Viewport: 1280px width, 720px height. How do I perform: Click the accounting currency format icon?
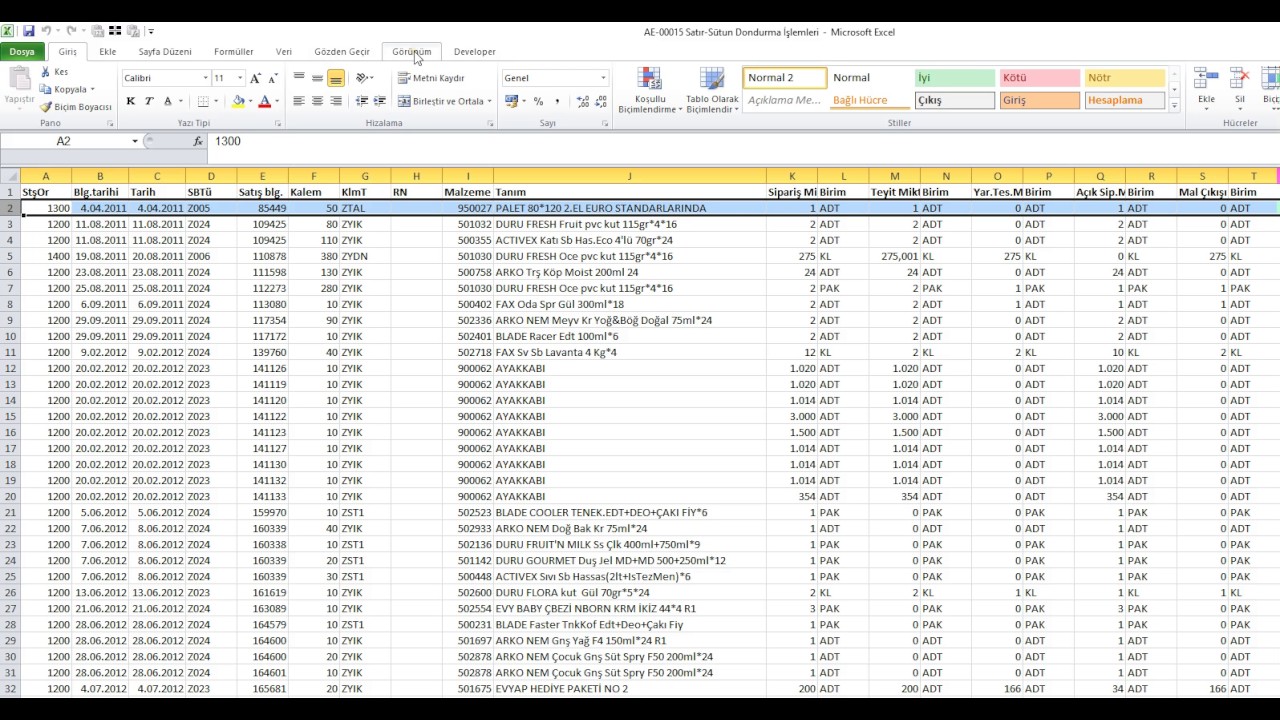(511, 101)
